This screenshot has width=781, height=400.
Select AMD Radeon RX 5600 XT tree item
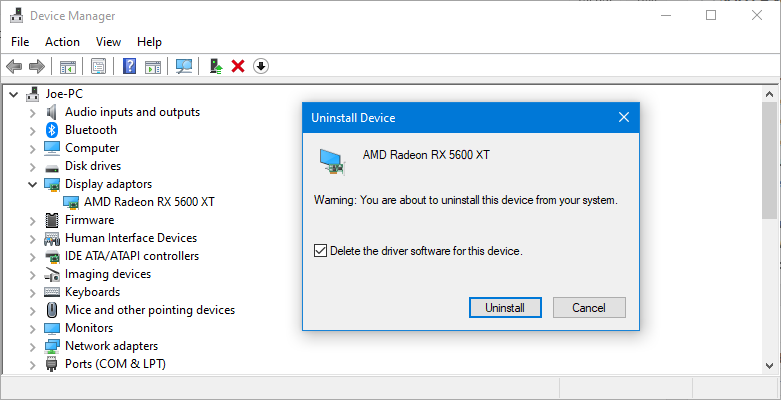[x=149, y=202]
